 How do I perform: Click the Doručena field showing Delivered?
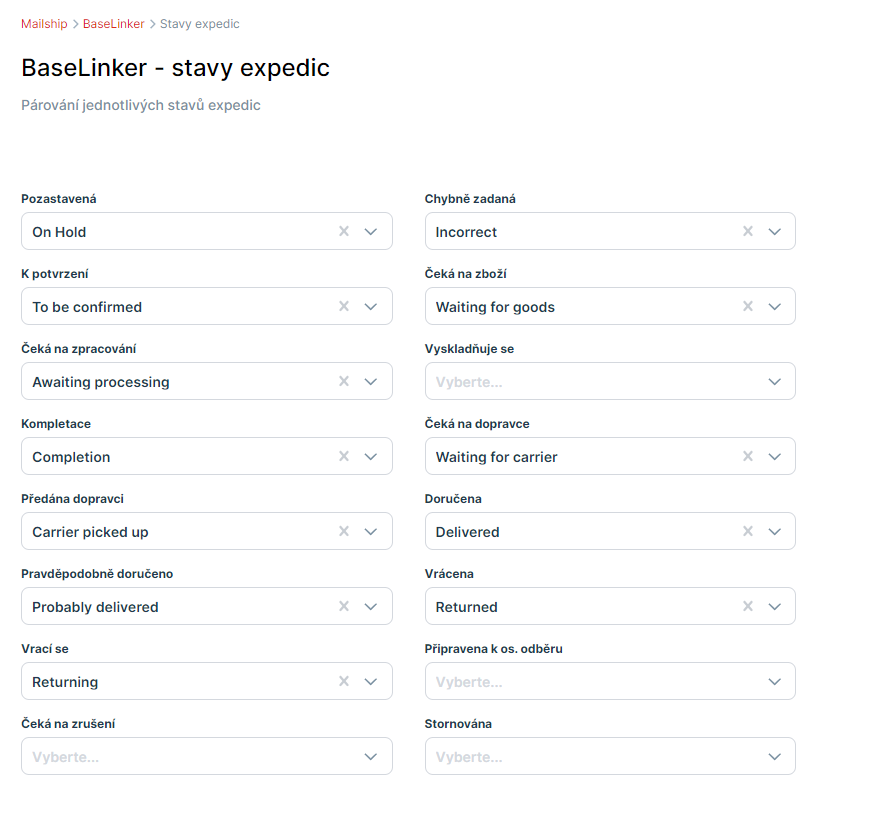click(580, 531)
